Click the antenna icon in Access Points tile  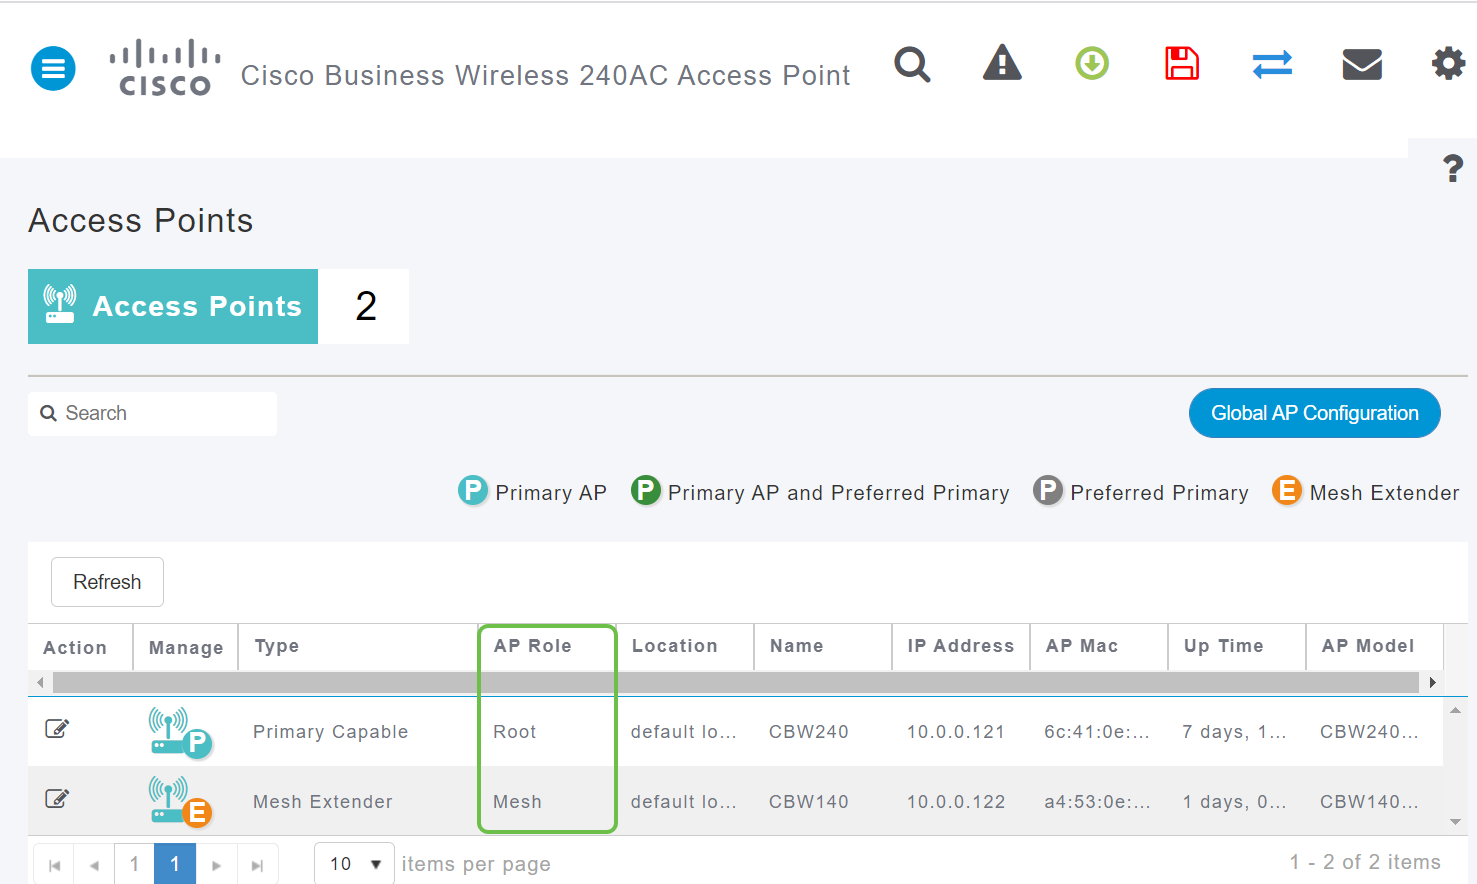[x=60, y=304]
